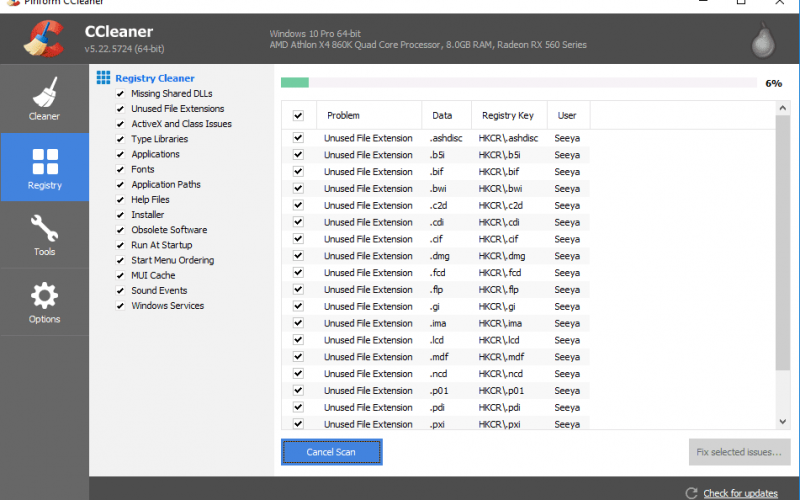Toggle Start Menu Ordering checkbox

120,260
